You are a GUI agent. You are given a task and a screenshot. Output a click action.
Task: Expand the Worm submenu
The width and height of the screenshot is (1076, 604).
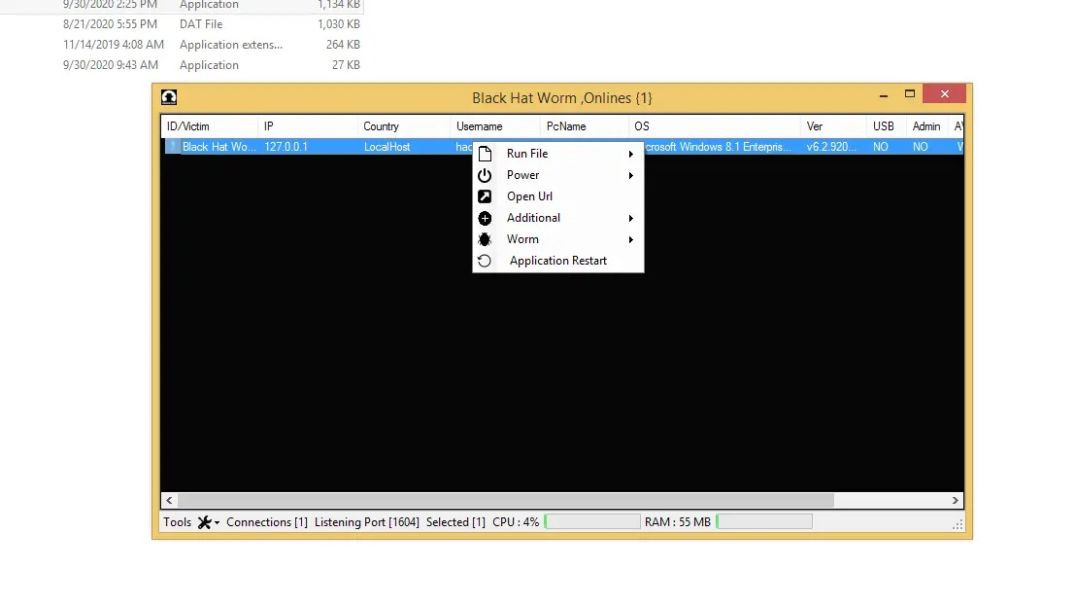click(x=630, y=239)
